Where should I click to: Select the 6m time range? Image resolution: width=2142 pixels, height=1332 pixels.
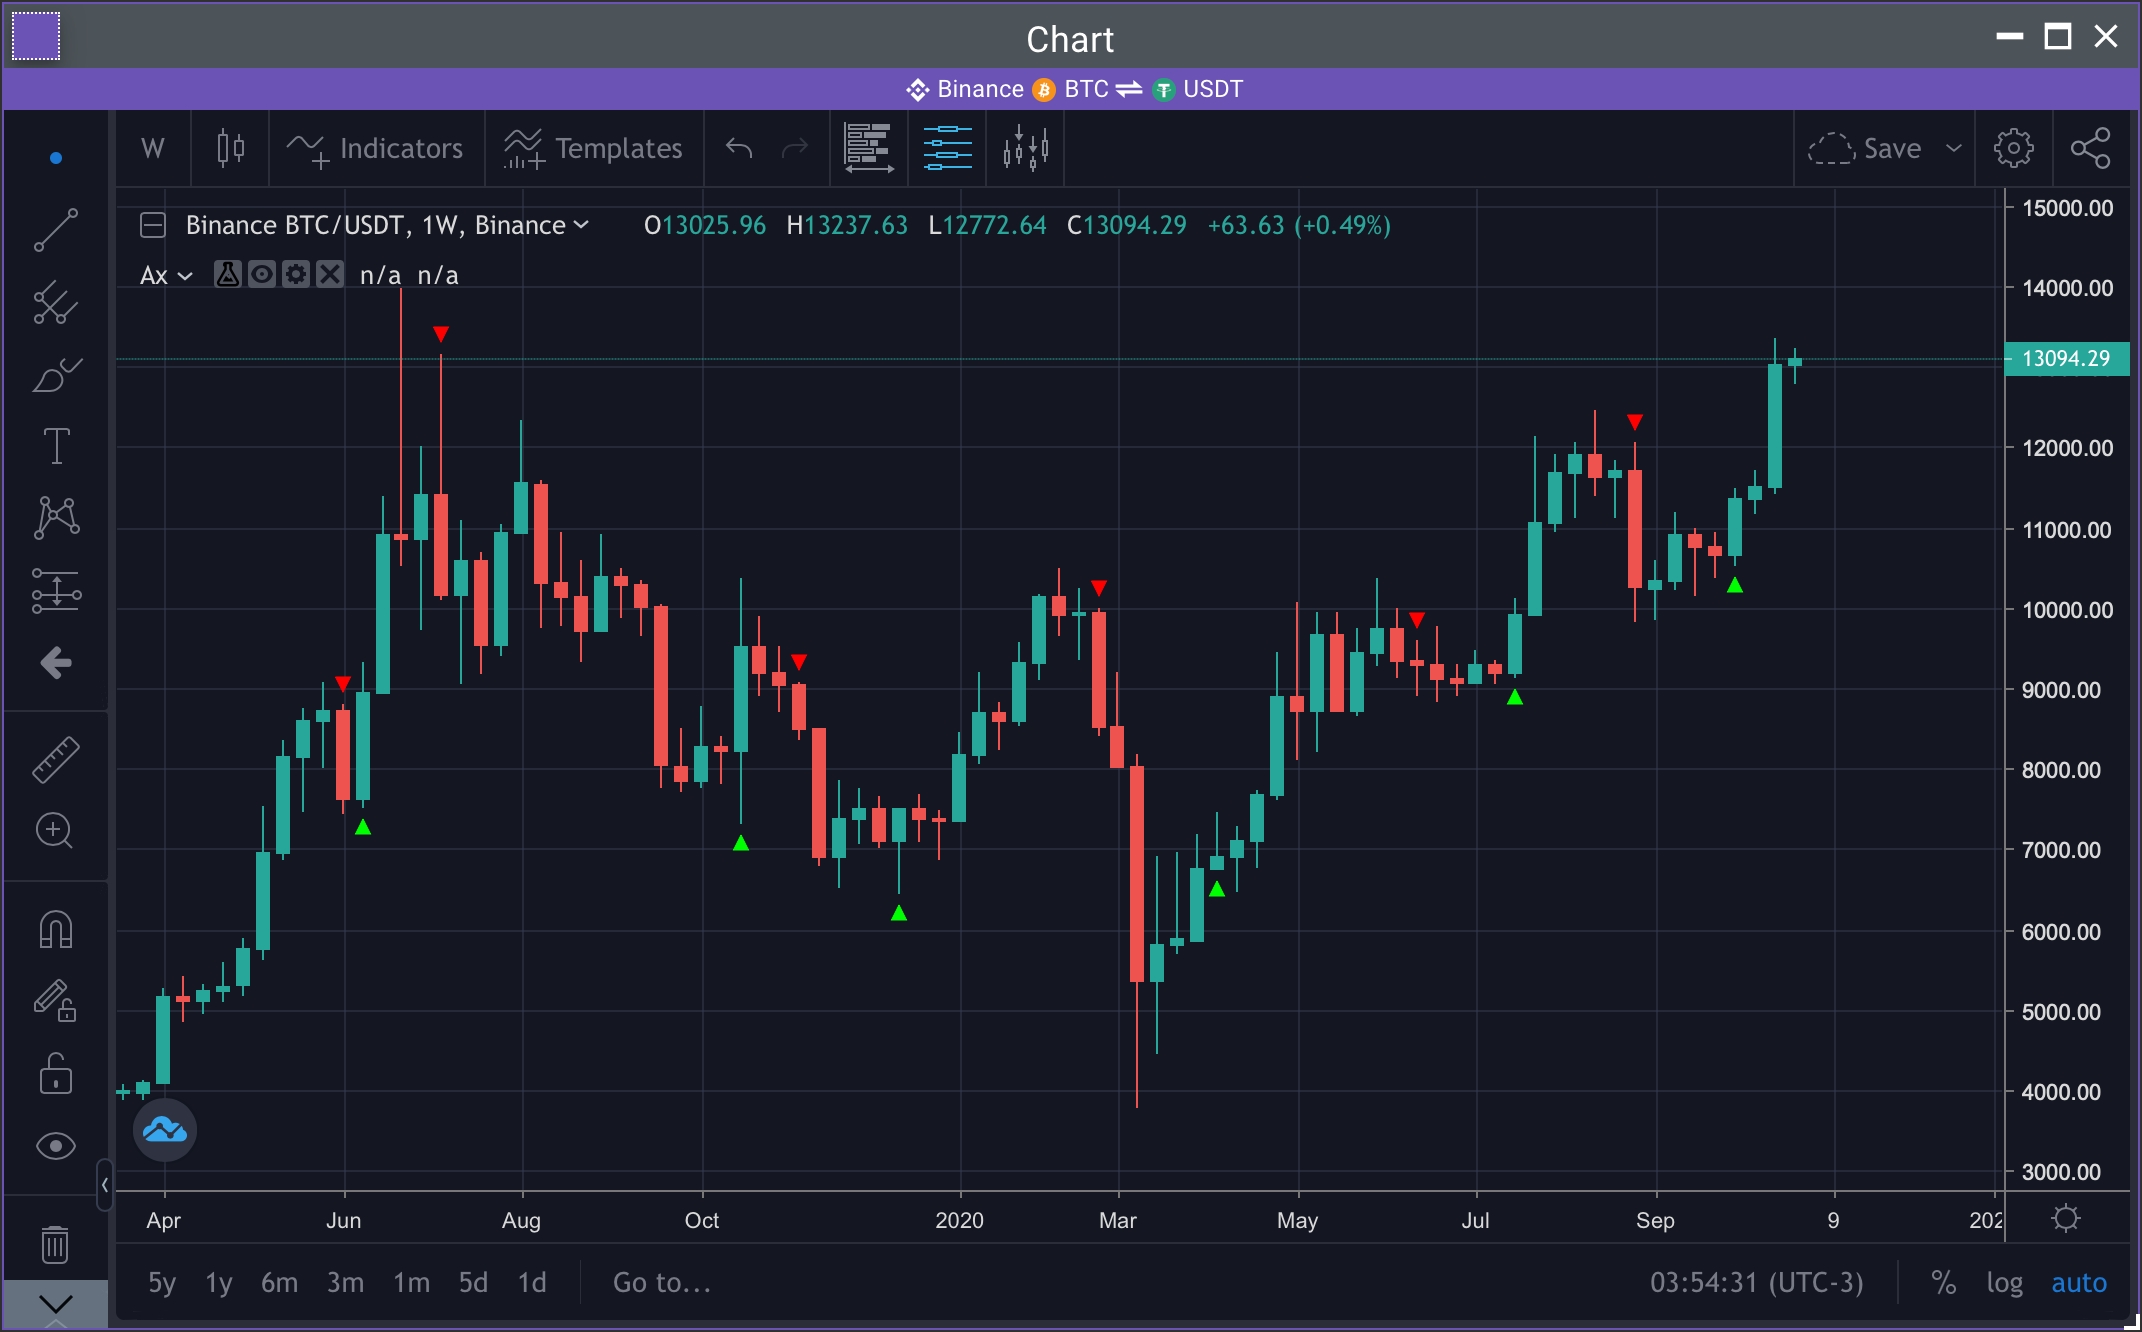279,1283
